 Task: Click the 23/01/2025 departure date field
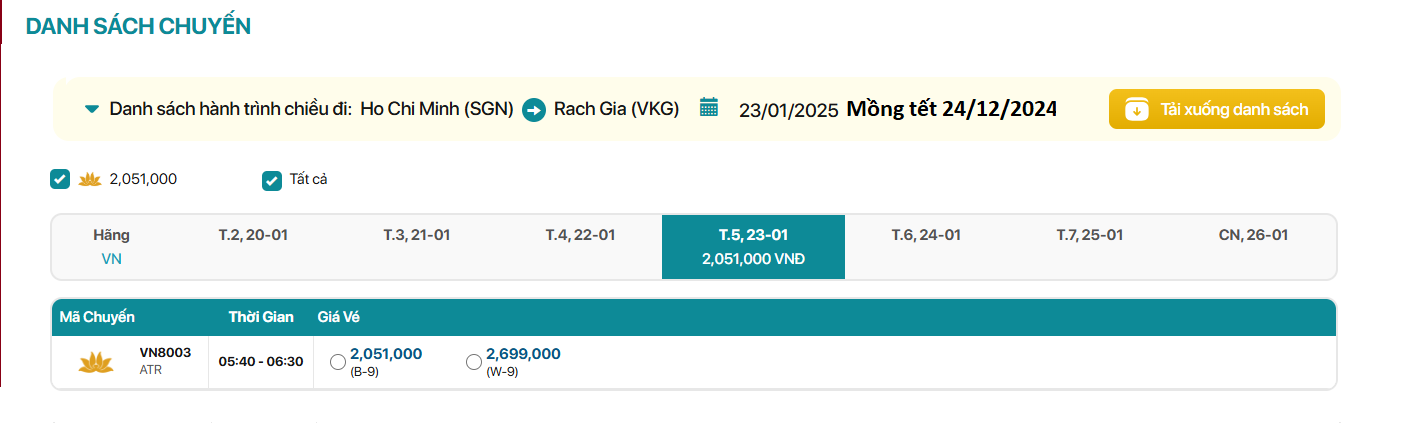pos(788,110)
